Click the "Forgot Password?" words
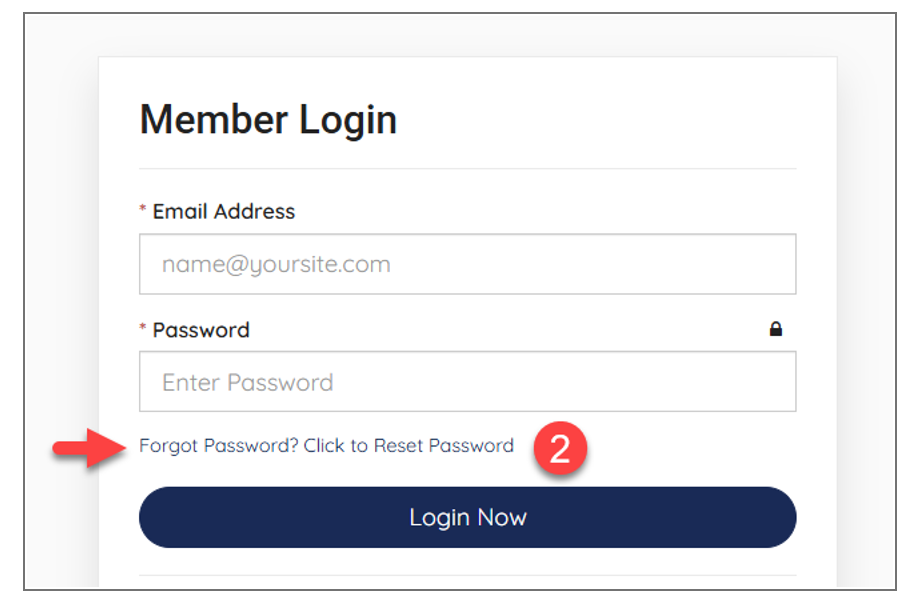The width and height of the screenshot is (918, 604). pyautogui.click(x=218, y=446)
